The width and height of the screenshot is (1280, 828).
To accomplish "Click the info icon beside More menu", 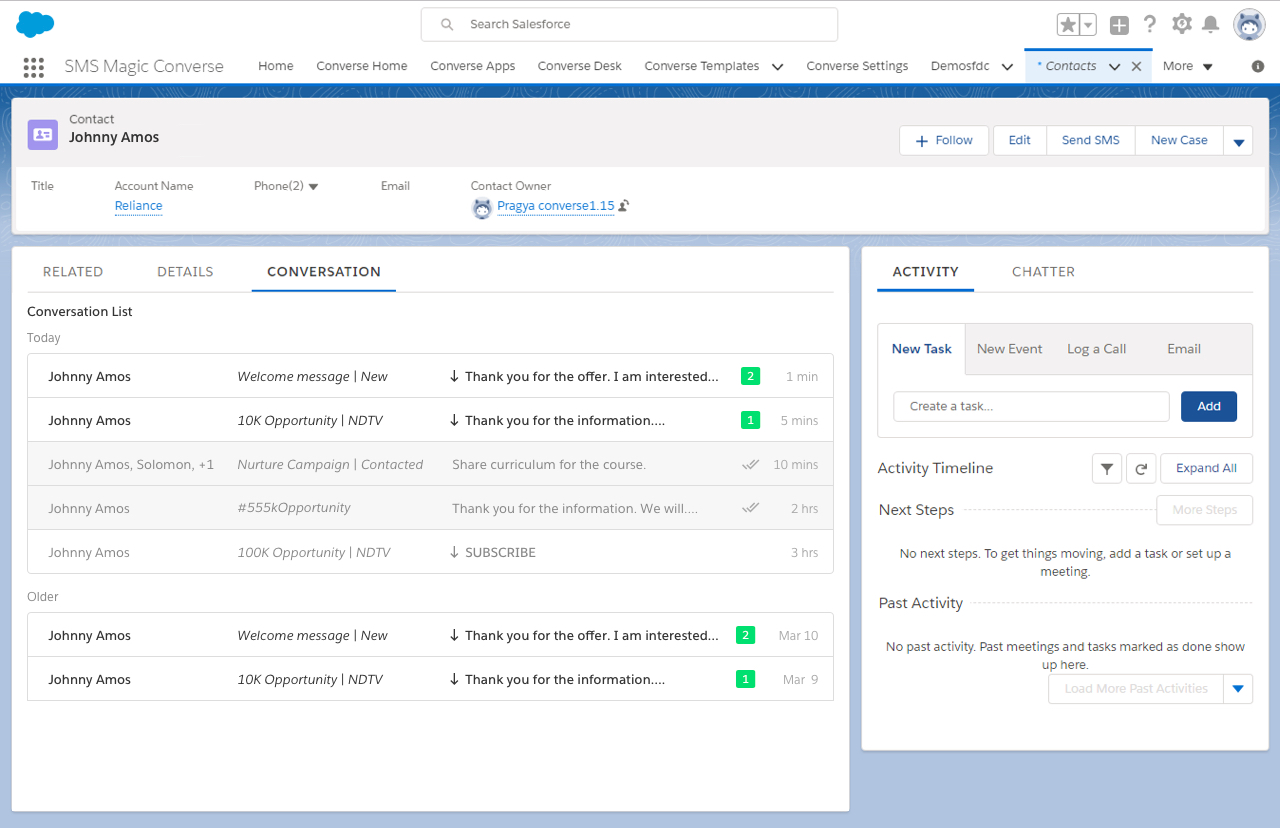I will (1258, 66).
